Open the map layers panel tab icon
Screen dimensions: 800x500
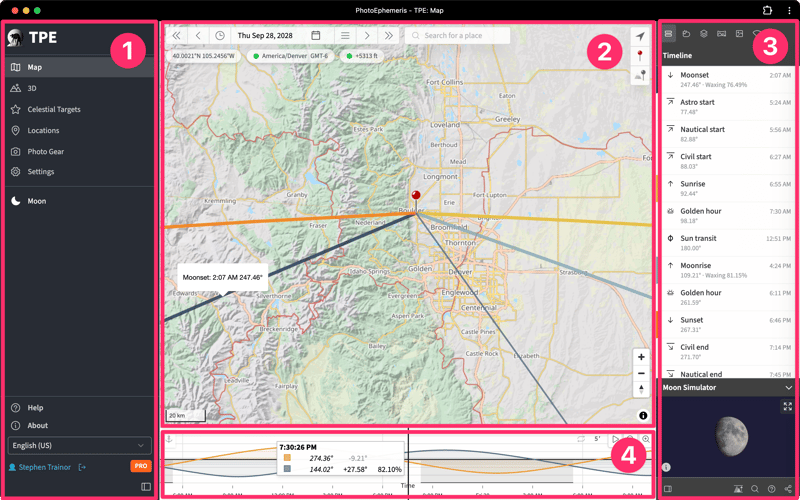click(x=704, y=34)
